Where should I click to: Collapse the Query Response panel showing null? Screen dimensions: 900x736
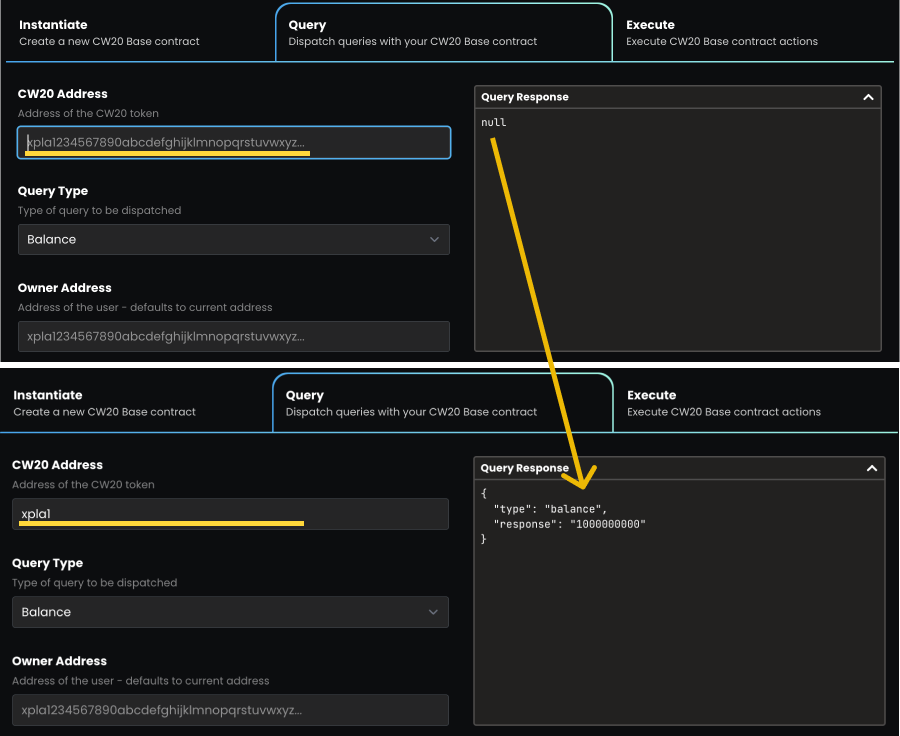(x=868, y=97)
